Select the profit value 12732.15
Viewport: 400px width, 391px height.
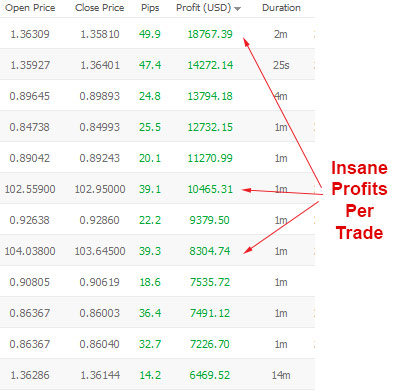pyautogui.click(x=210, y=127)
